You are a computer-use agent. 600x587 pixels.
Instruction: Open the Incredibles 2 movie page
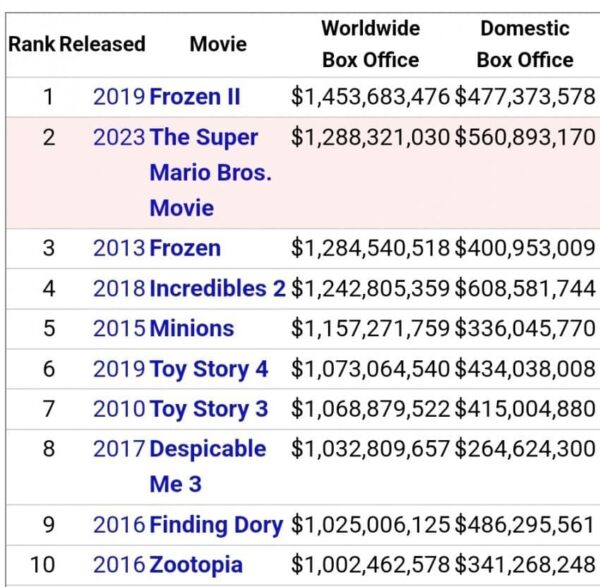click(x=217, y=288)
